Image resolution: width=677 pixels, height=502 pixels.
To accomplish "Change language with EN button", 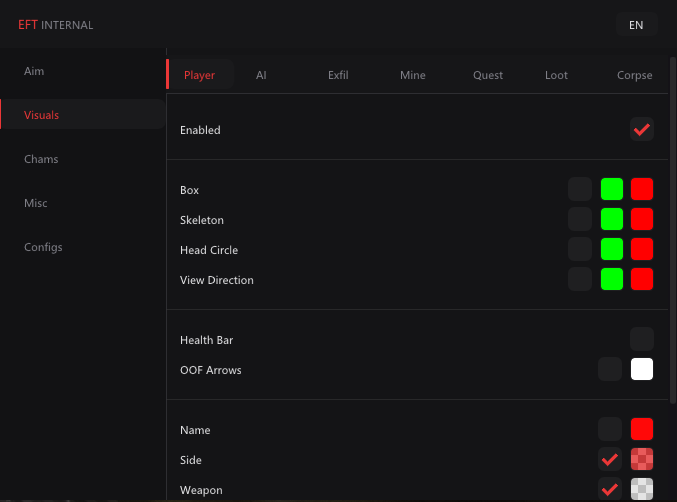I will [636, 25].
